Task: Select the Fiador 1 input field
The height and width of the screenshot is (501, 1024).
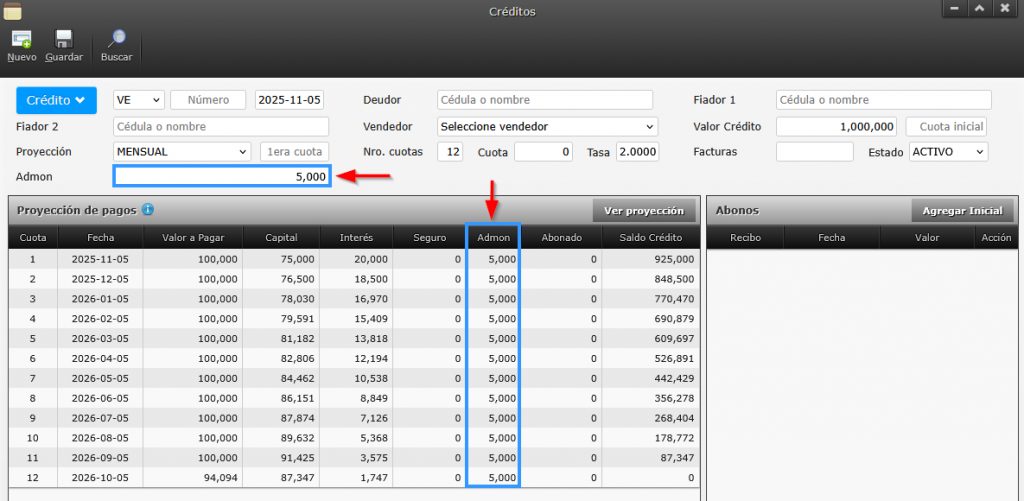Action: [883, 100]
